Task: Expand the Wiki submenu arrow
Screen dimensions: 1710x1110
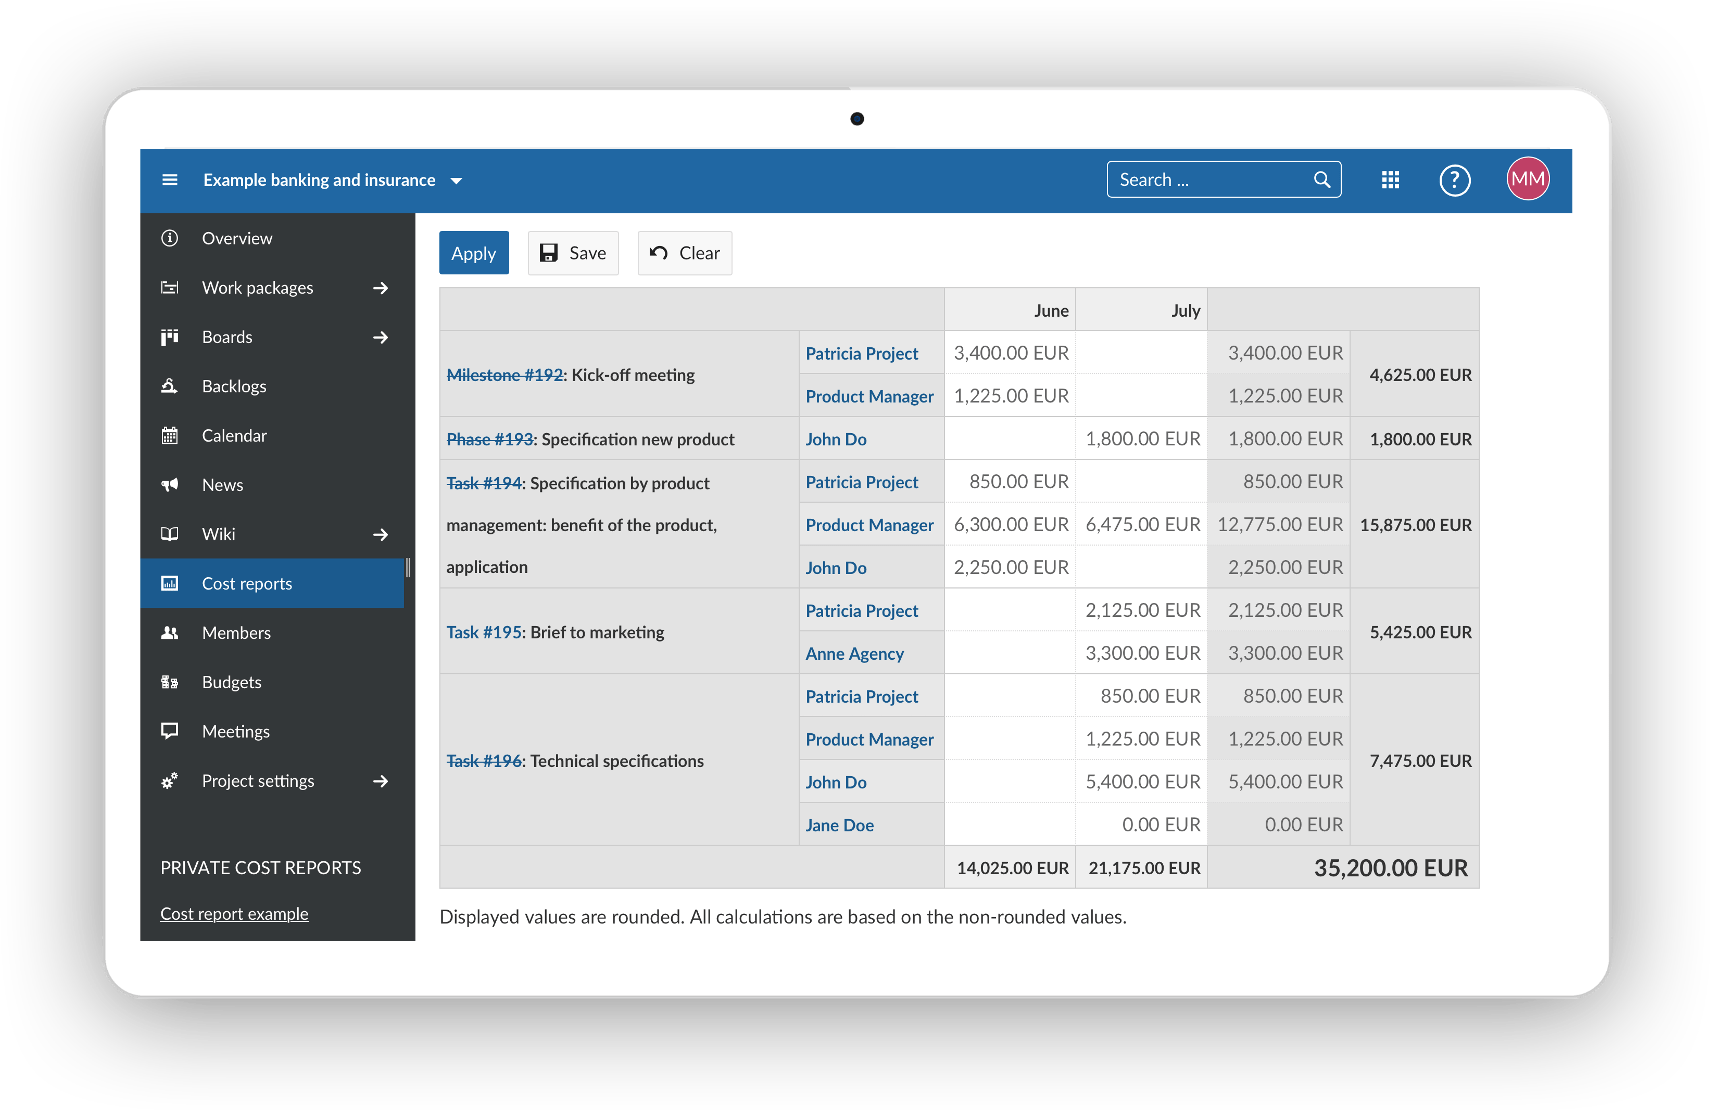Action: (380, 535)
